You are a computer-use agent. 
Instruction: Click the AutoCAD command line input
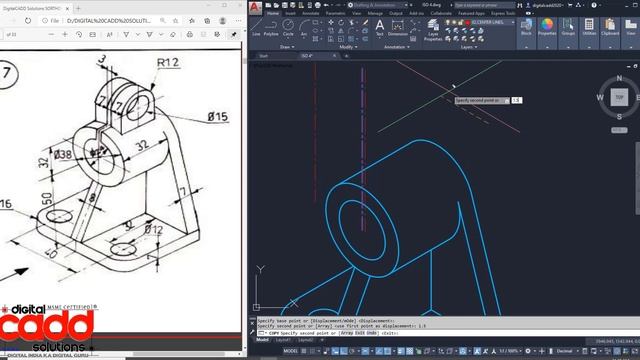[447, 333]
